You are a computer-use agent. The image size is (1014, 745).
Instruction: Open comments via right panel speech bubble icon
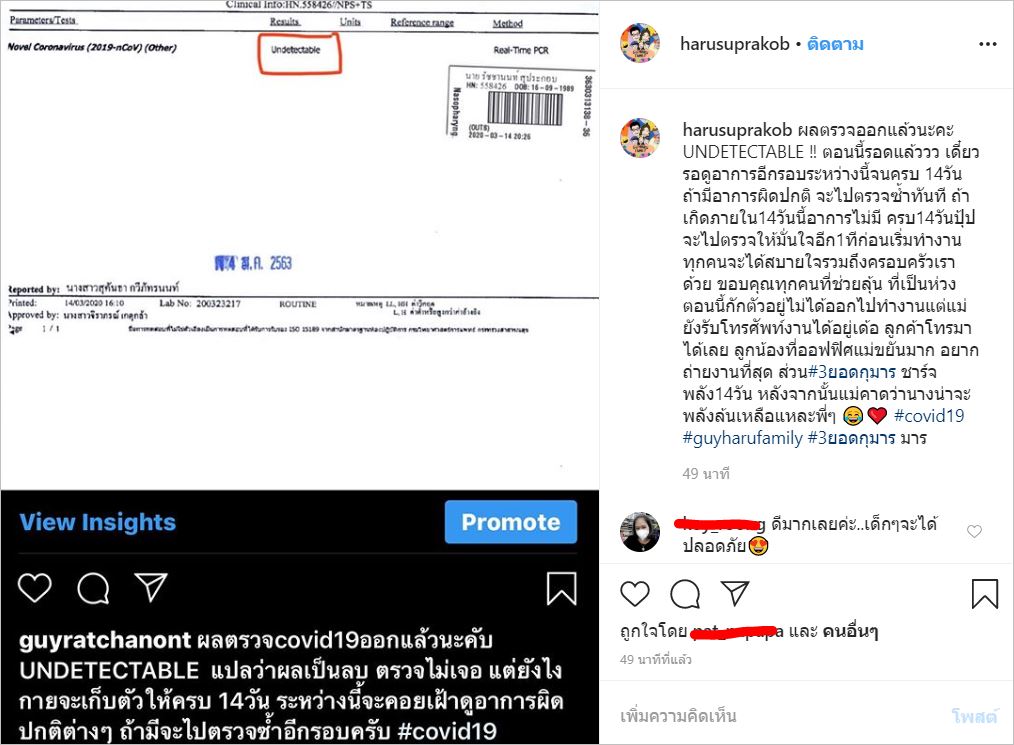coord(685,594)
